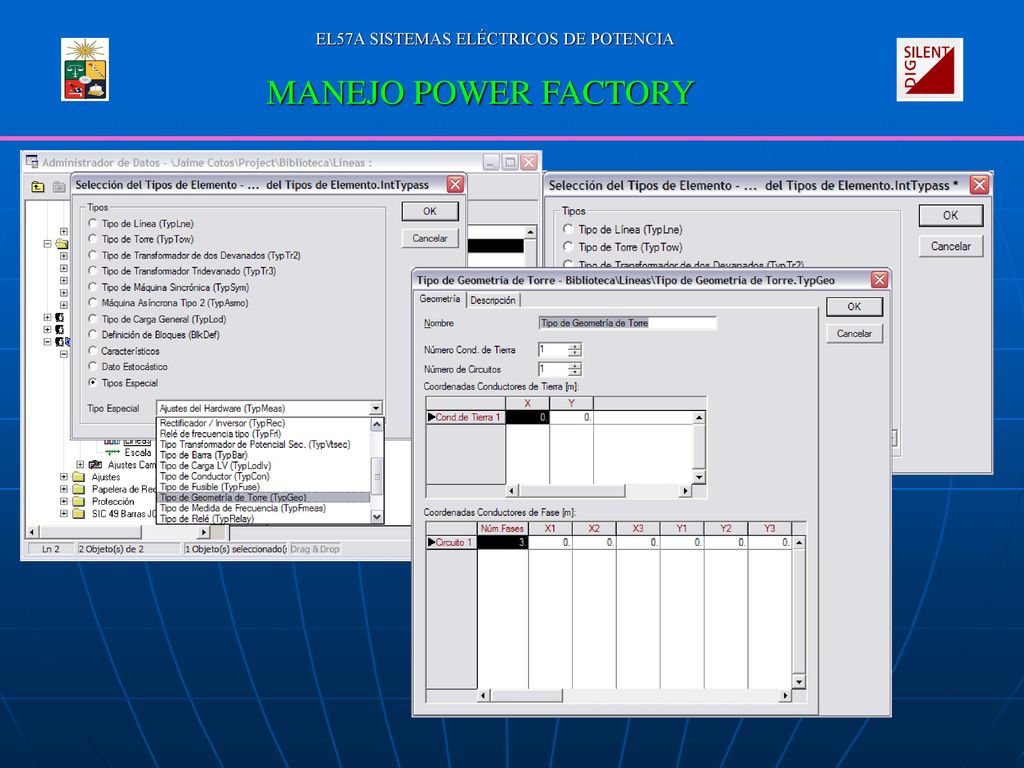The height and width of the screenshot is (768, 1024).
Task: Select Tipo de Transformador de dos Devanados radio
Action: click(x=93, y=255)
